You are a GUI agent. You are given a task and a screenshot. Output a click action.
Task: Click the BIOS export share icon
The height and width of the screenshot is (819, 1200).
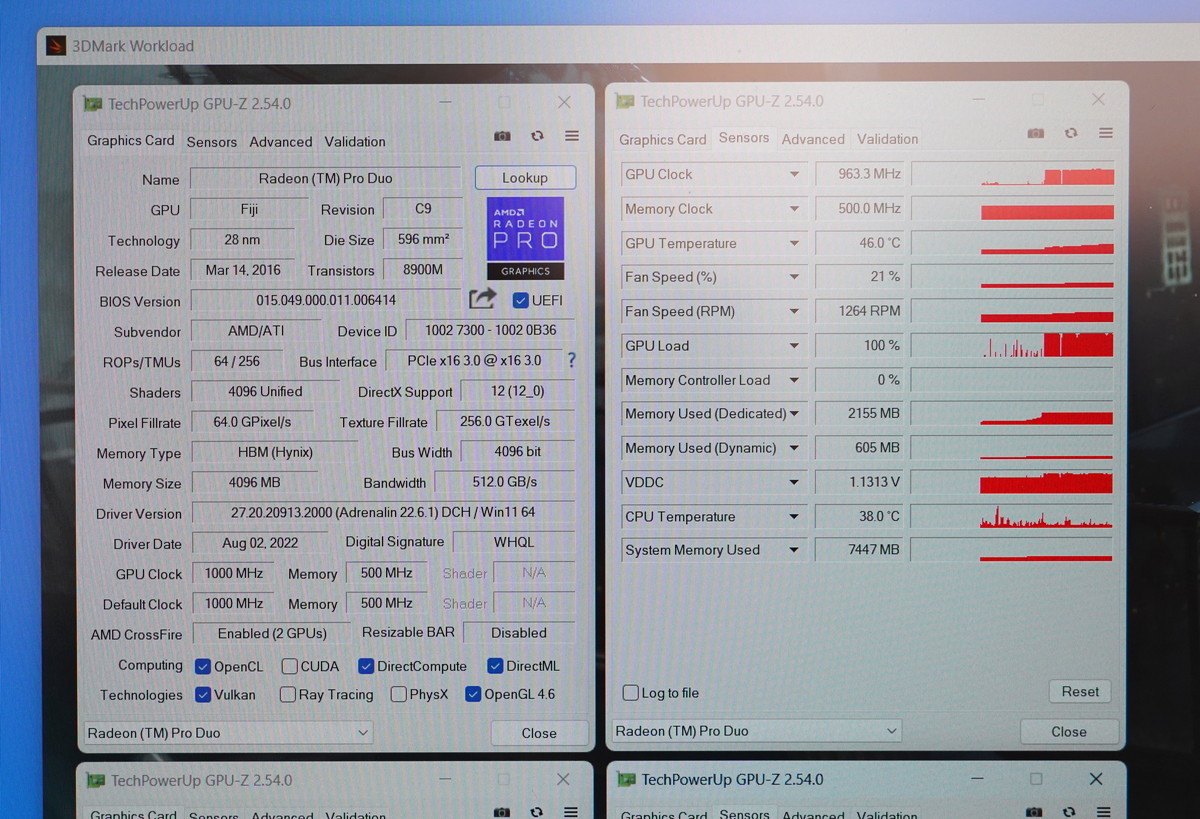click(x=482, y=298)
